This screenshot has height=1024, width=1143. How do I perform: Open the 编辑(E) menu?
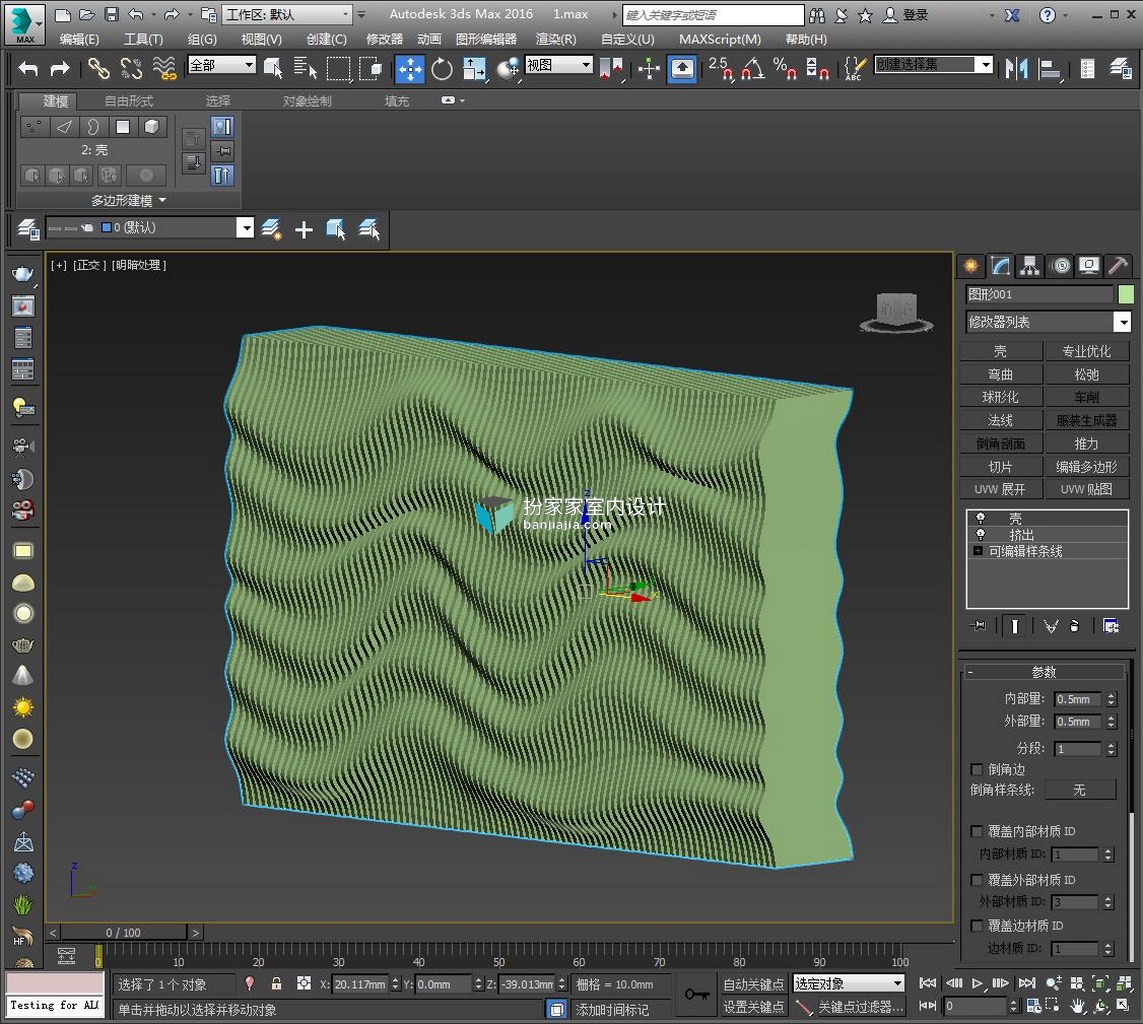click(x=79, y=39)
